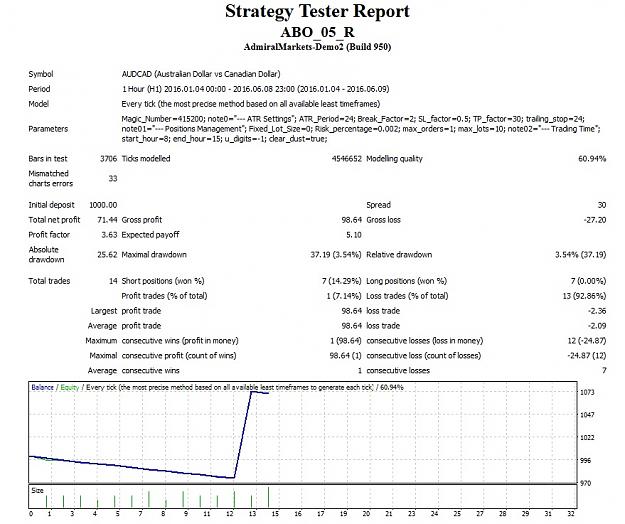The image size is (625, 524).
Task: Click the 'Every tick' model description
Action: tap(251, 104)
